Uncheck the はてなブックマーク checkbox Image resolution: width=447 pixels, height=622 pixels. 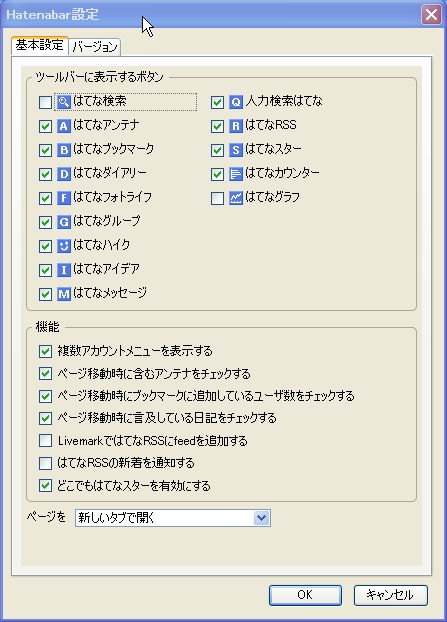[45, 150]
